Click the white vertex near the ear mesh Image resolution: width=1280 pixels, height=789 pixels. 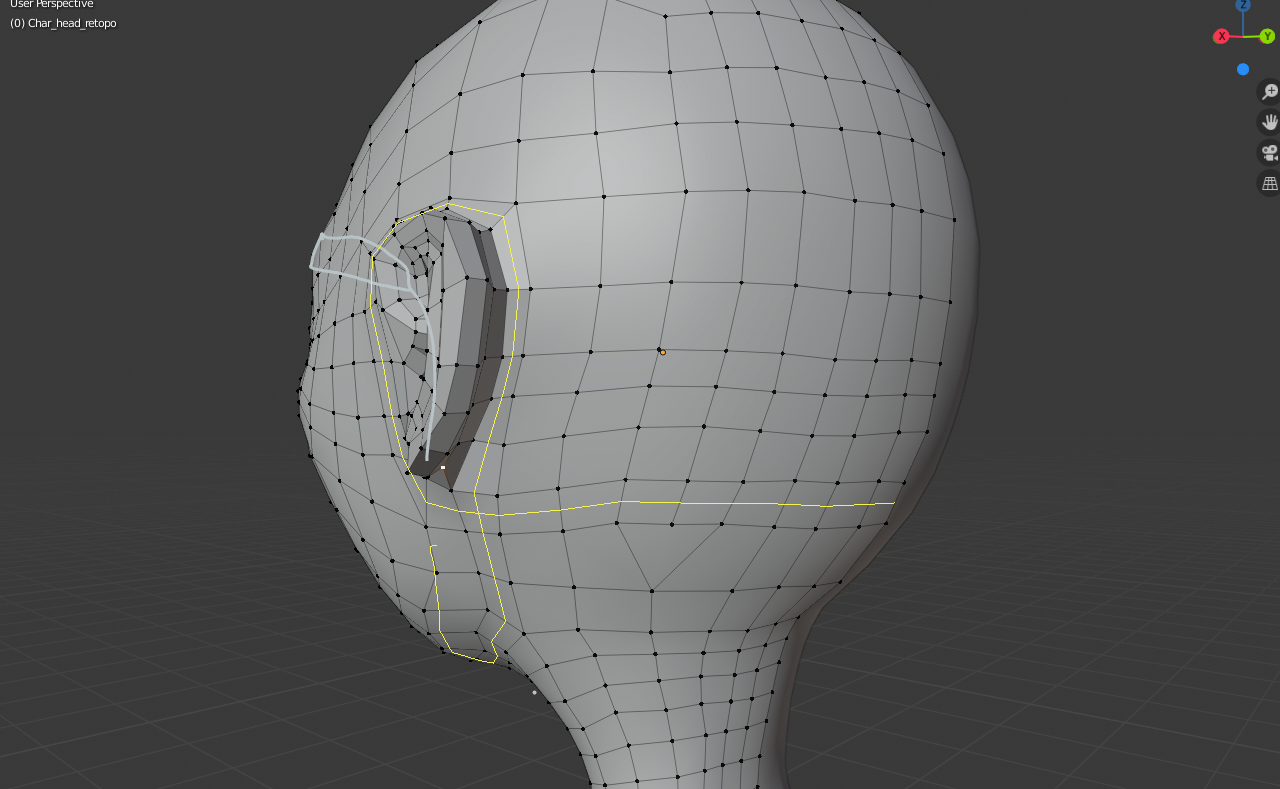point(442,466)
